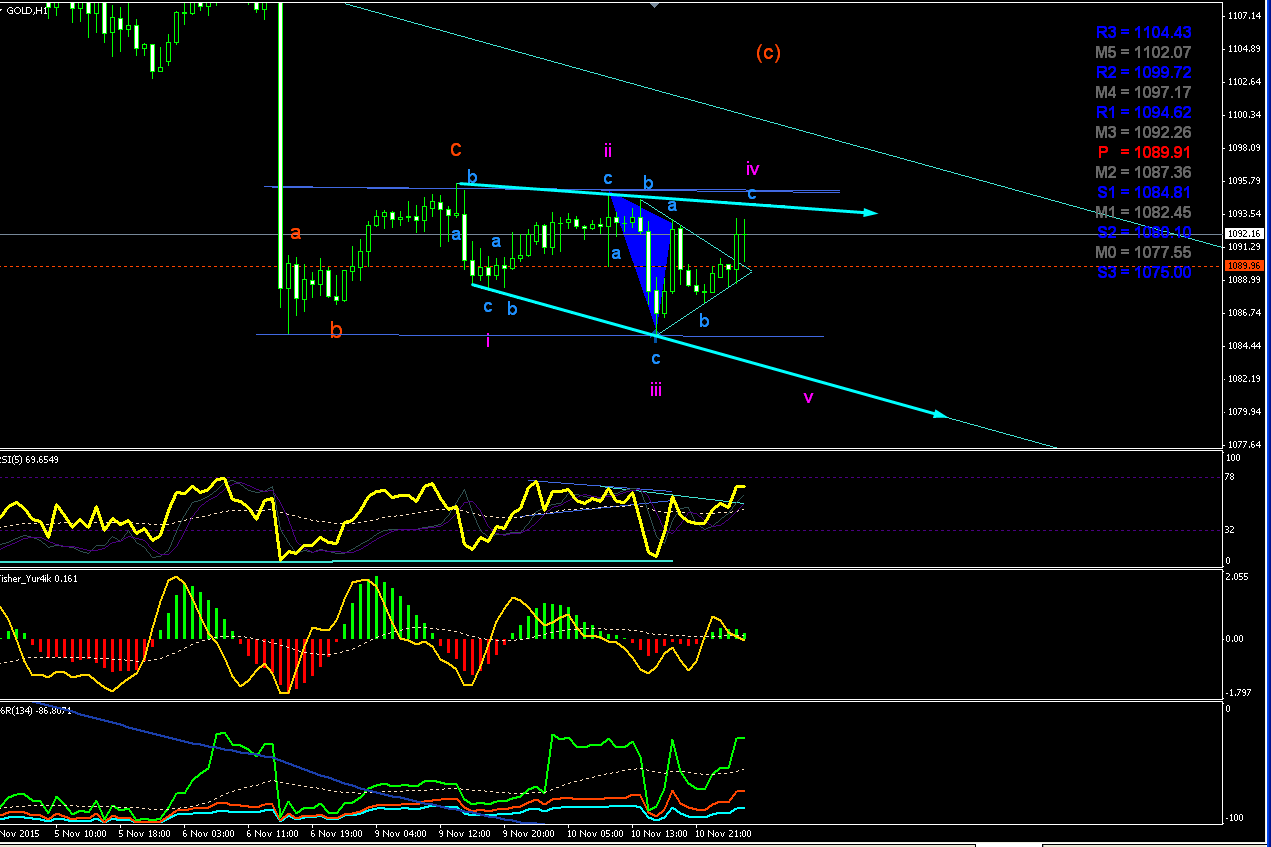Click the lower cyan trend arrow's arrowhead
This screenshot has height=847, width=1271.
click(939, 413)
